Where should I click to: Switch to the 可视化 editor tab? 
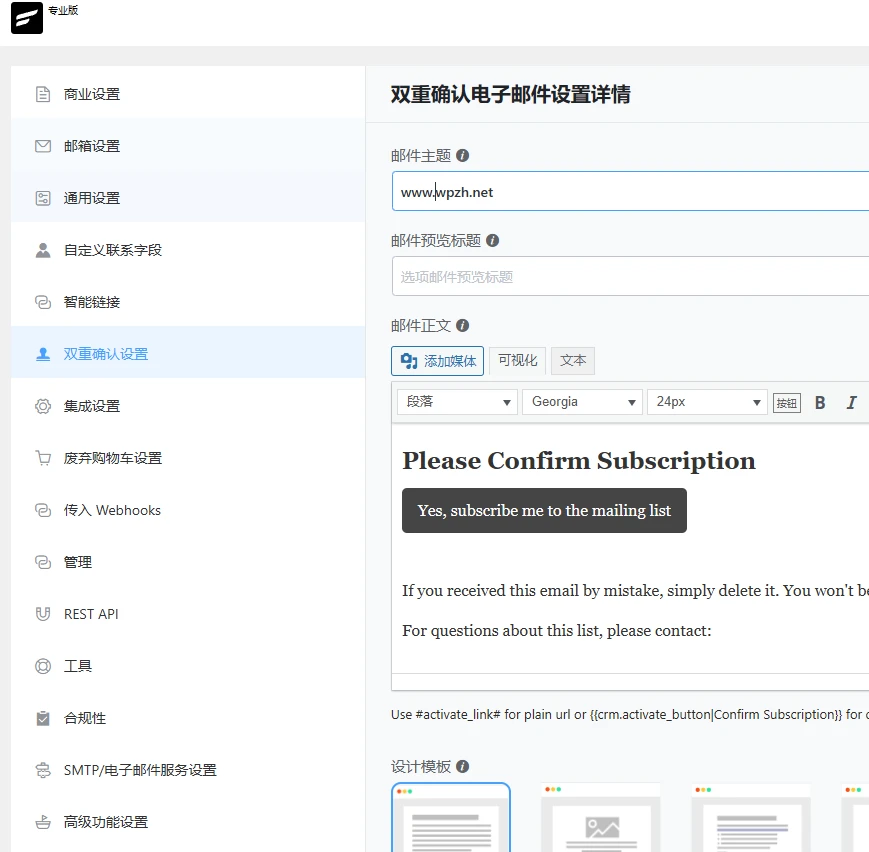[517, 360]
